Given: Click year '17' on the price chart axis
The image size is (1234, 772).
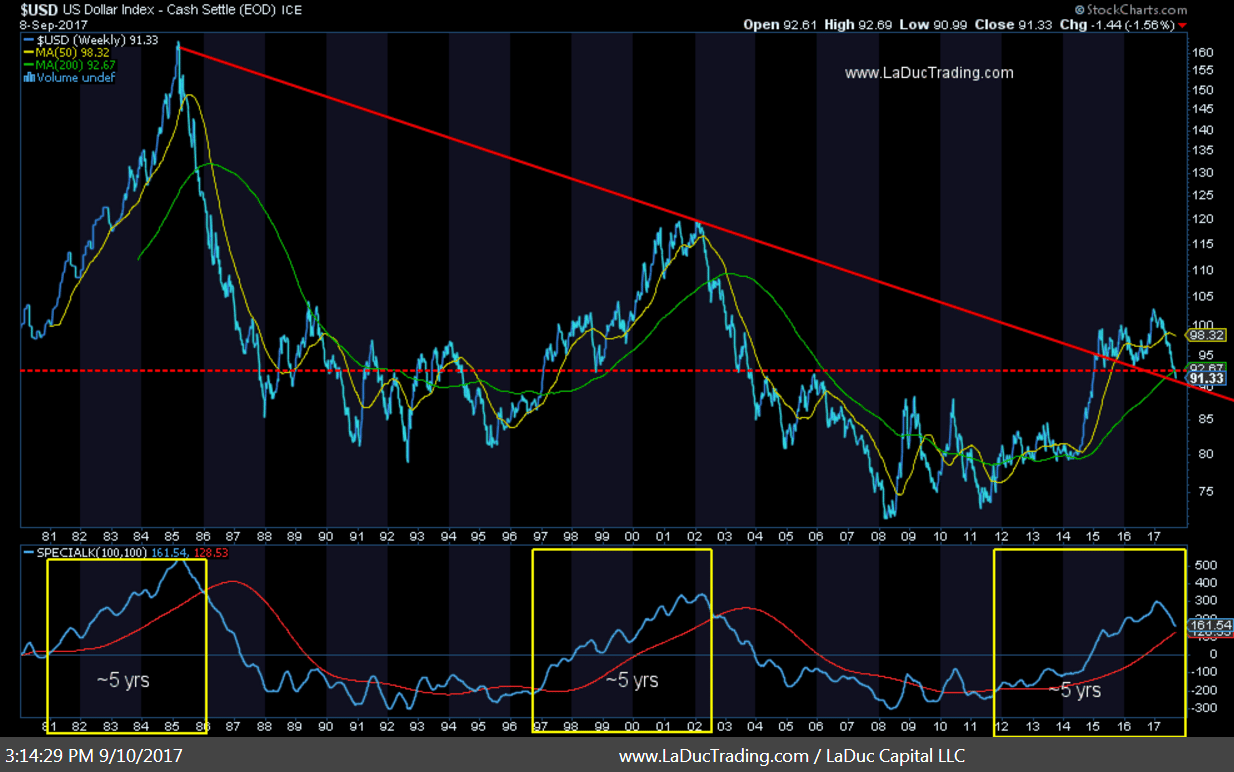Looking at the screenshot, I should (x=1155, y=537).
